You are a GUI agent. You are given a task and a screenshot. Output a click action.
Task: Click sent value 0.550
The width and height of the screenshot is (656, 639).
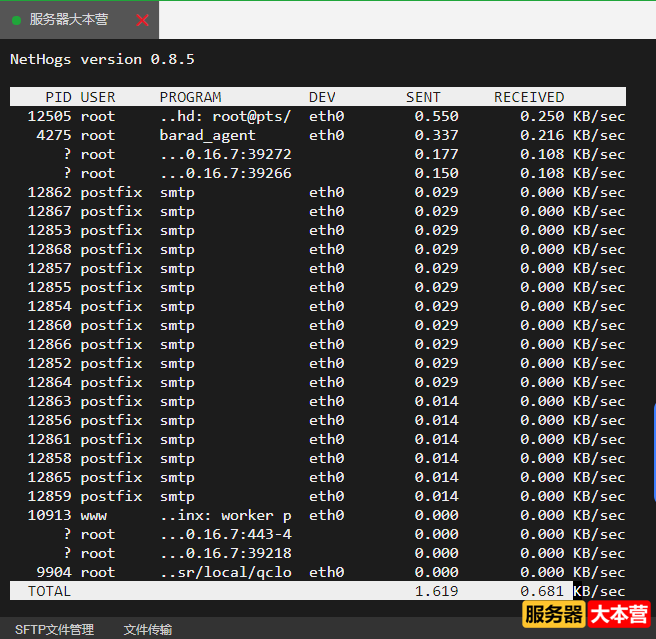(x=436, y=116)
